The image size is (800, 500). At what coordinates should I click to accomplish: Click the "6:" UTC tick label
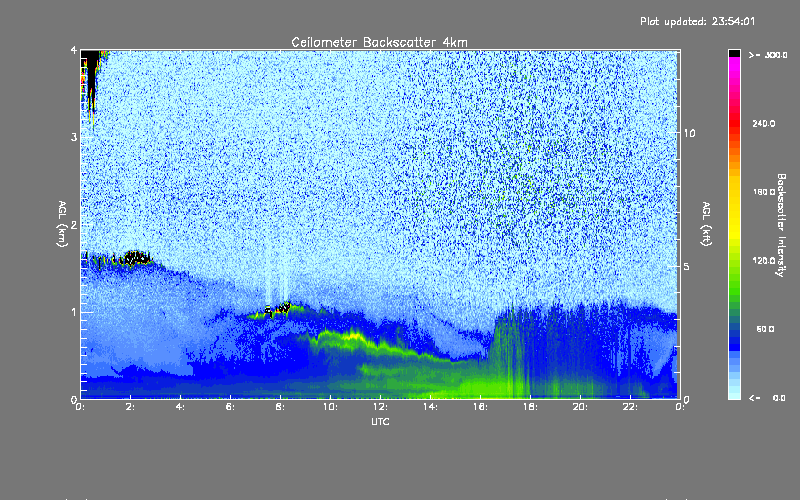pyautogui.click(x=230, y=407)
